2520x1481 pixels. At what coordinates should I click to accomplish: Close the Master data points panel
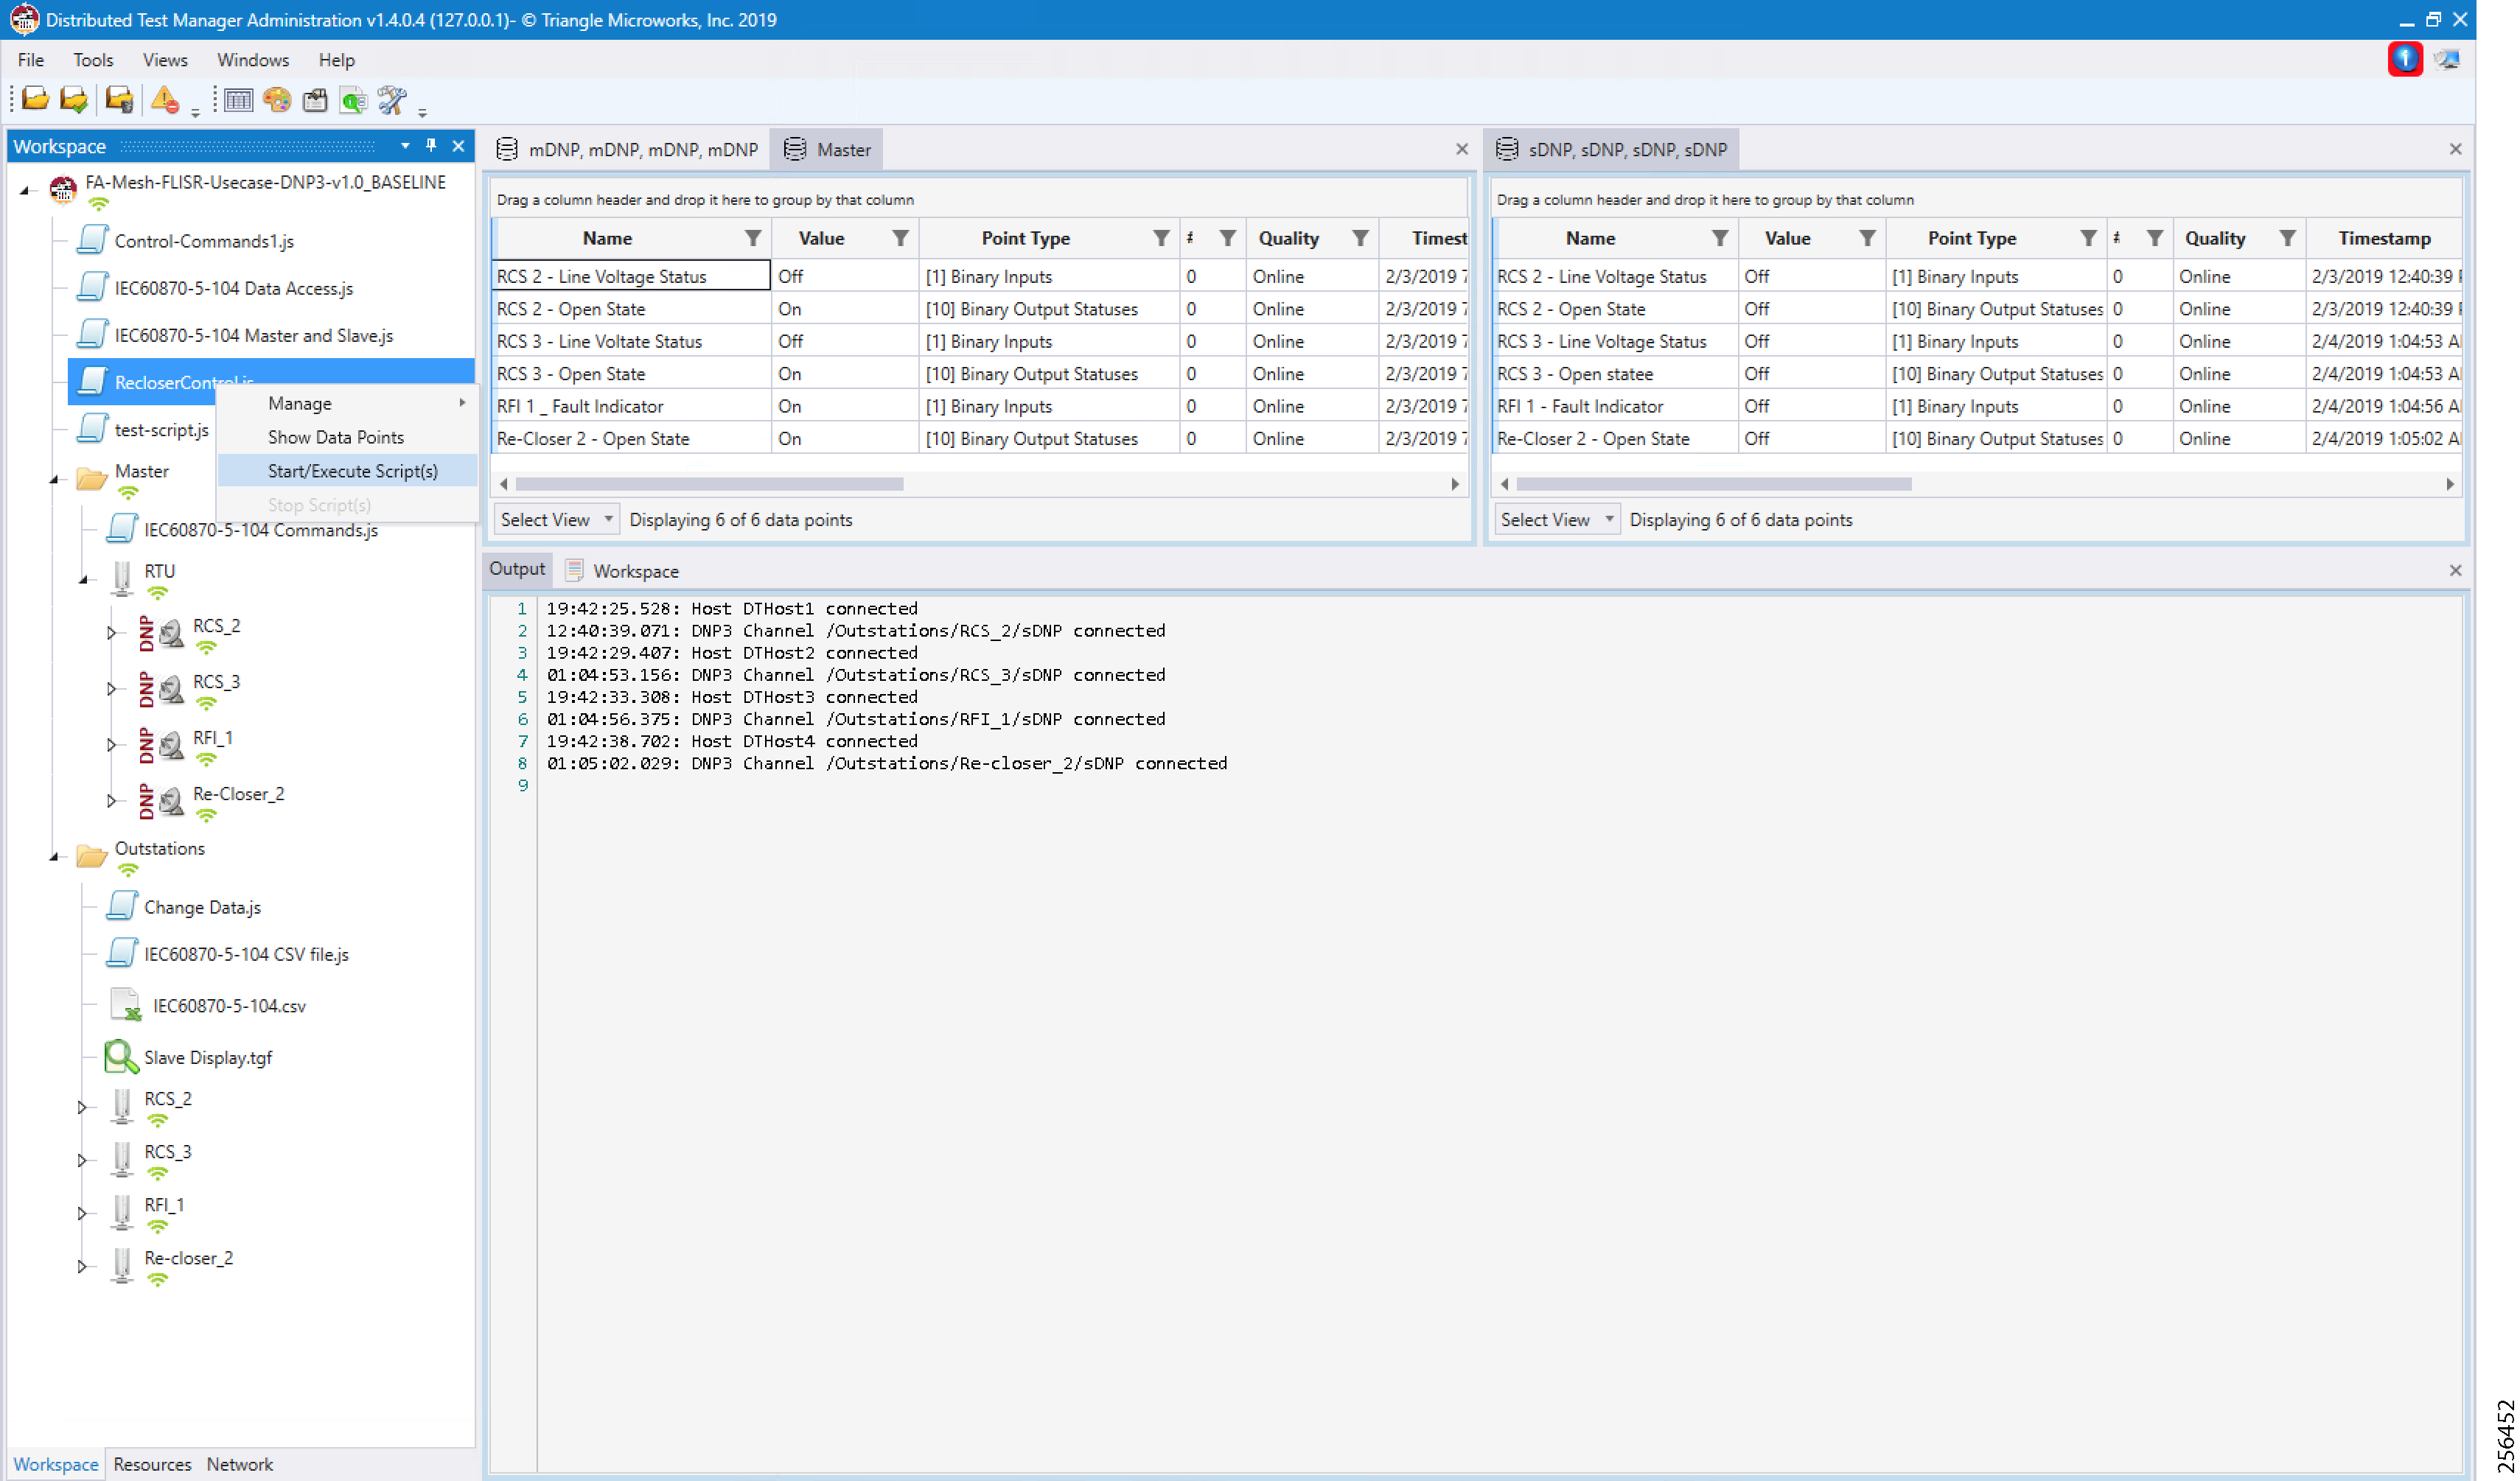(1462, 149)
